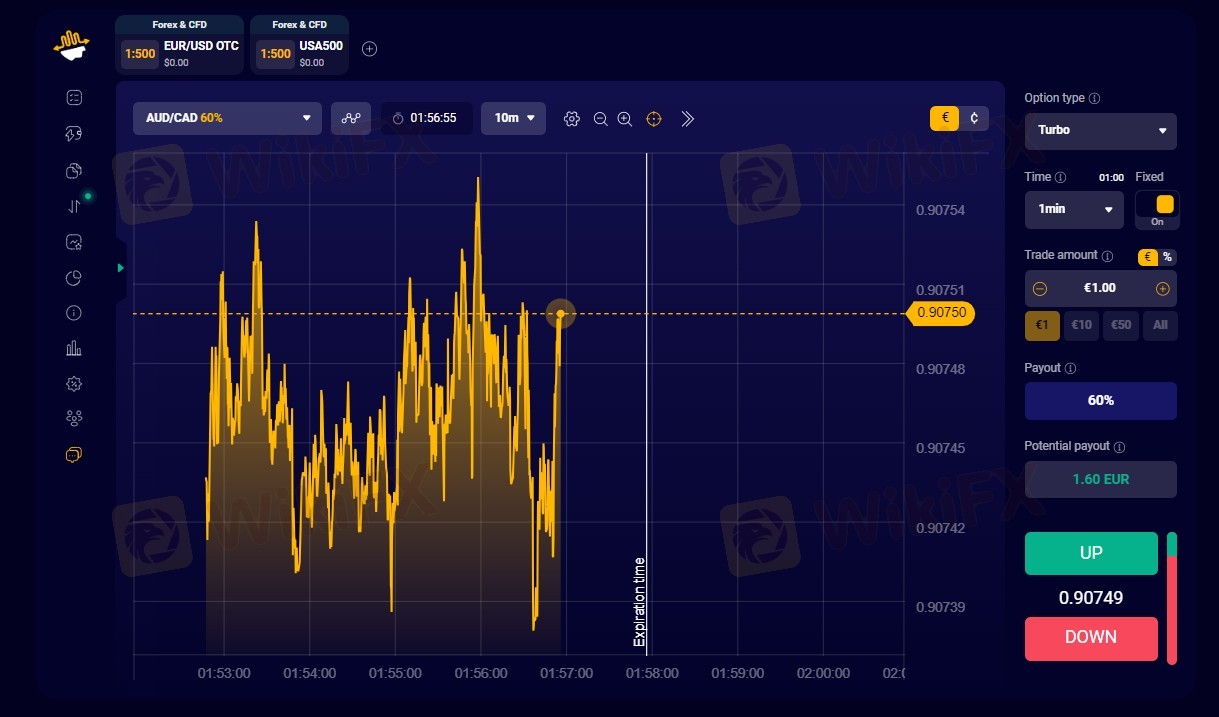Expand the sidebar panel with the green arrow
The image size is (1219, 717).
(121, 268)
